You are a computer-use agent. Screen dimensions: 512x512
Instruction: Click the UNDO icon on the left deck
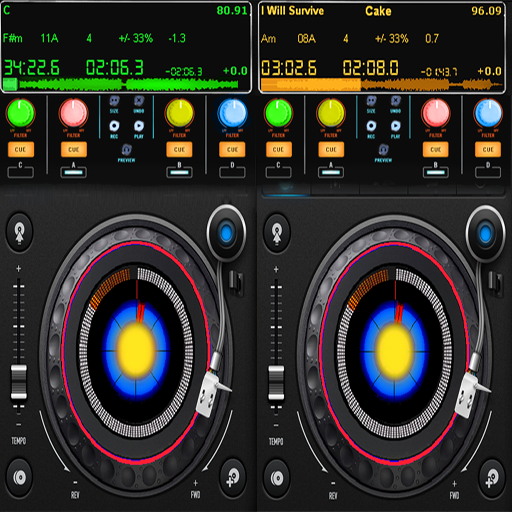point(139,101)
